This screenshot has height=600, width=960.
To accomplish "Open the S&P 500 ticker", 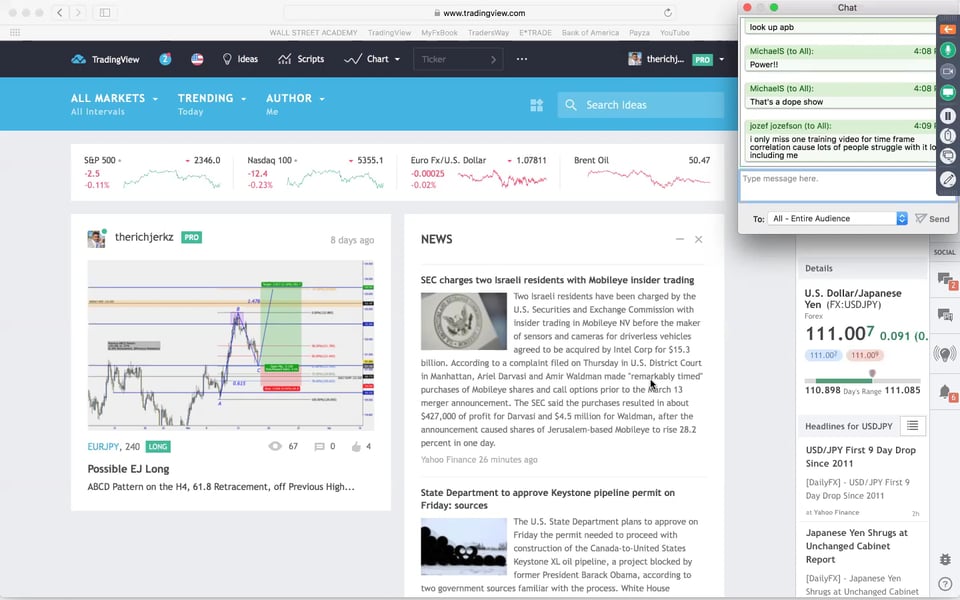I will (152, 172).
